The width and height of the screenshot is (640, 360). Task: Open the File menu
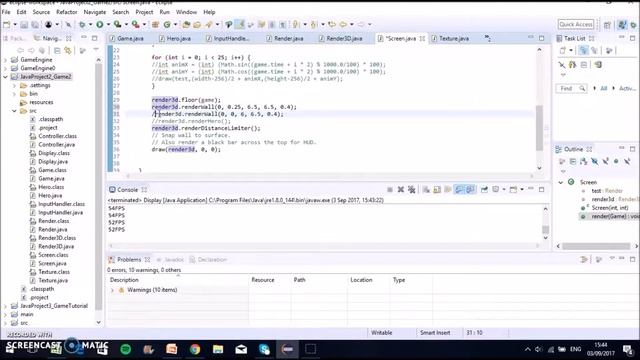pos(6,12)
